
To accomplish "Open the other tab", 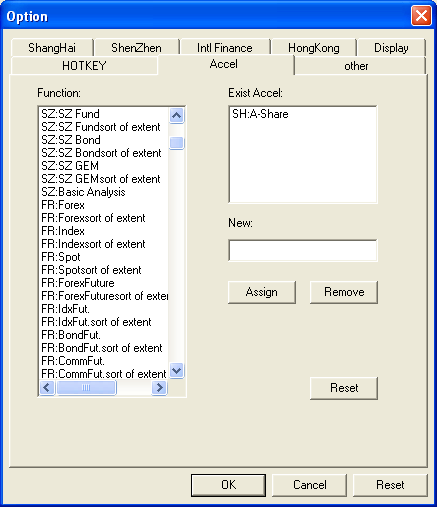I will point(356,66).
